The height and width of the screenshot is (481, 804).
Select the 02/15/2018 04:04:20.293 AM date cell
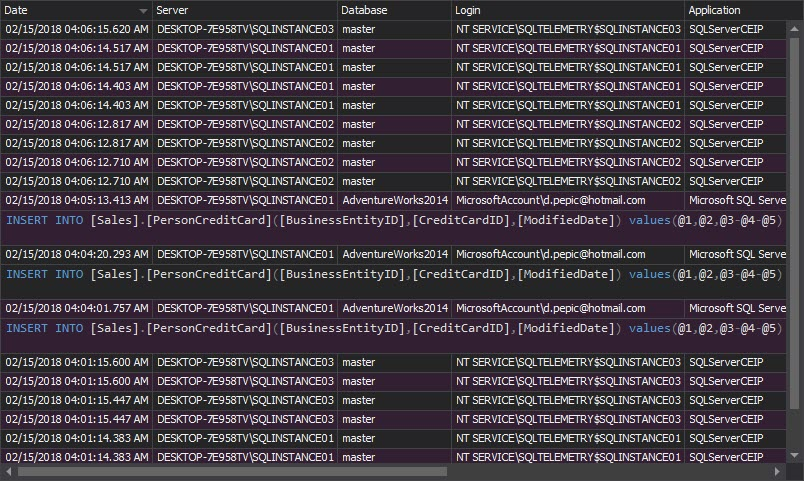[76, 254]
